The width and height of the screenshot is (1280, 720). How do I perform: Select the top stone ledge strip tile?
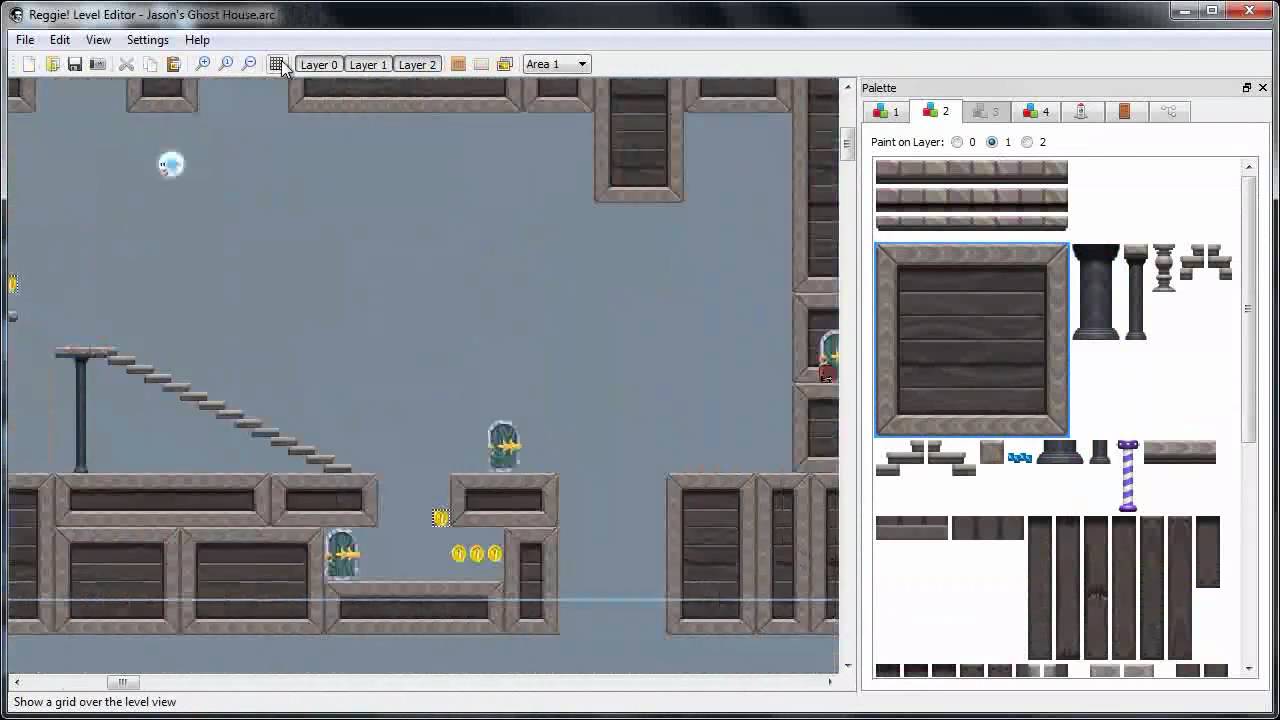[972, 171]
